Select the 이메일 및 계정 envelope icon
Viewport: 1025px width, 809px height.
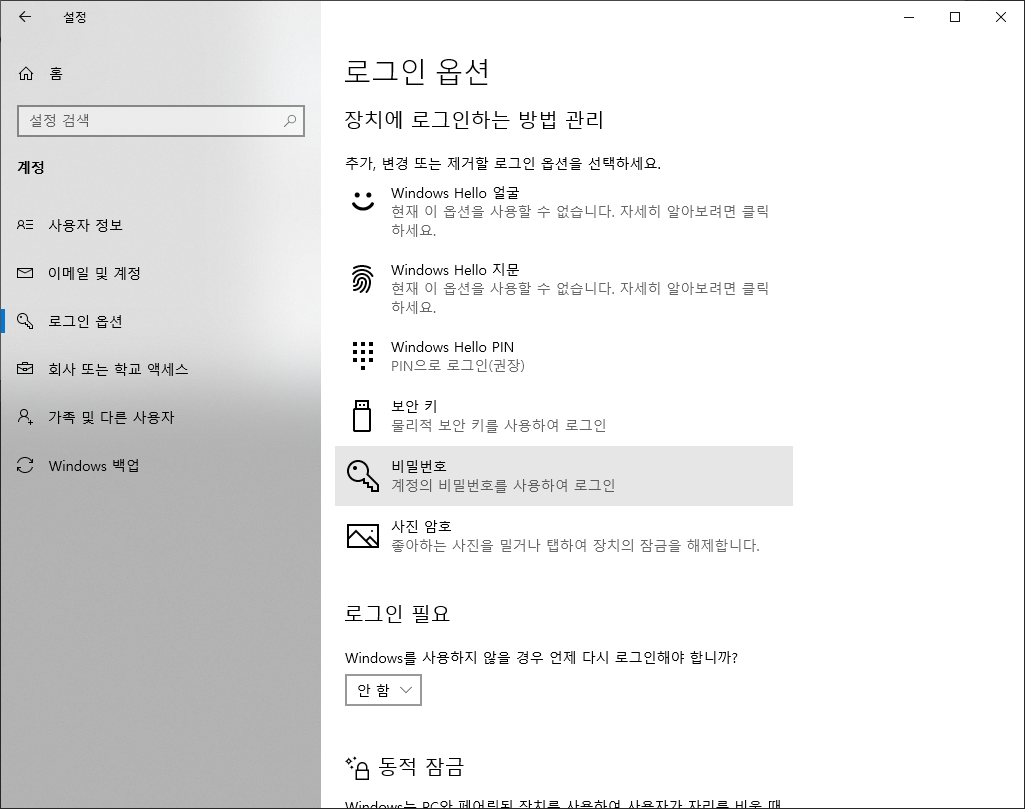[25, 273]
